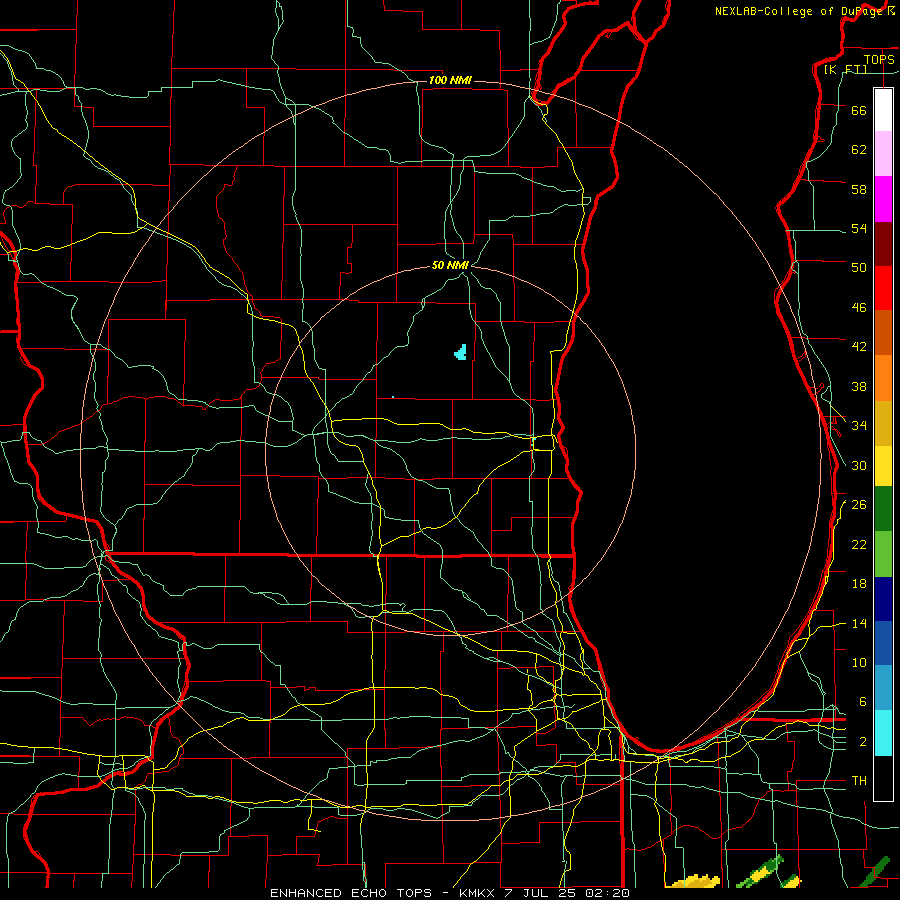Screen dimensions: 900x900
Task: Click the "02:20" time stamp
Action: [607, 893]
